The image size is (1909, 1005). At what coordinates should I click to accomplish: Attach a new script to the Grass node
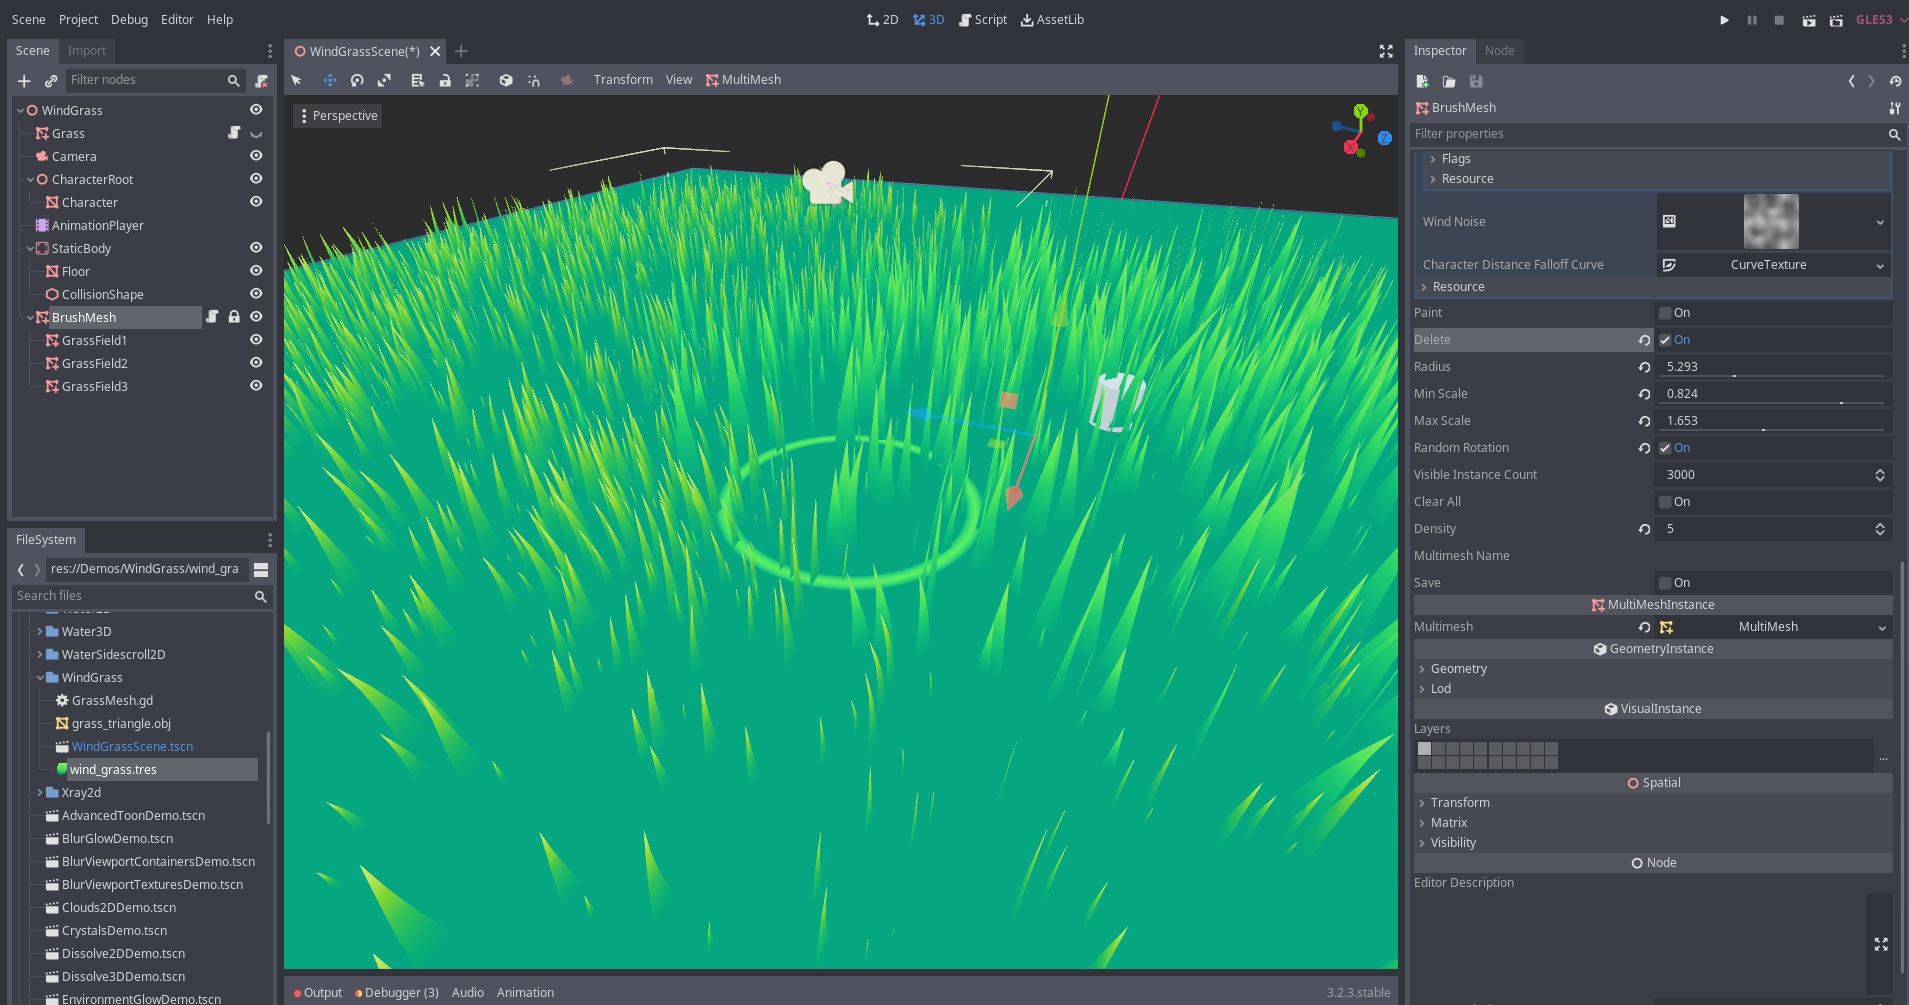point(234,133)
